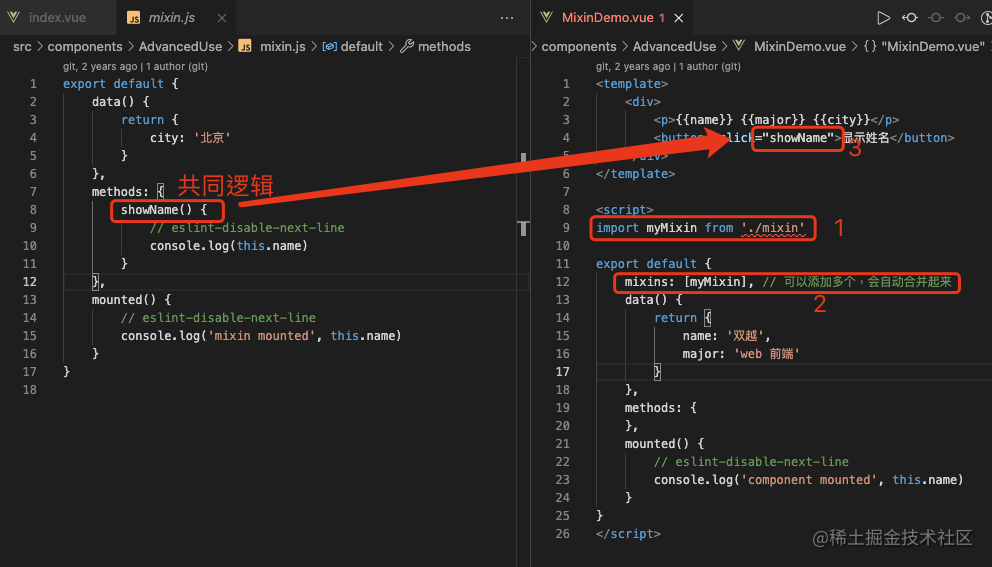Close the mixin.js tab
Viewport: 992px width, 567px height.
[221, 18]
